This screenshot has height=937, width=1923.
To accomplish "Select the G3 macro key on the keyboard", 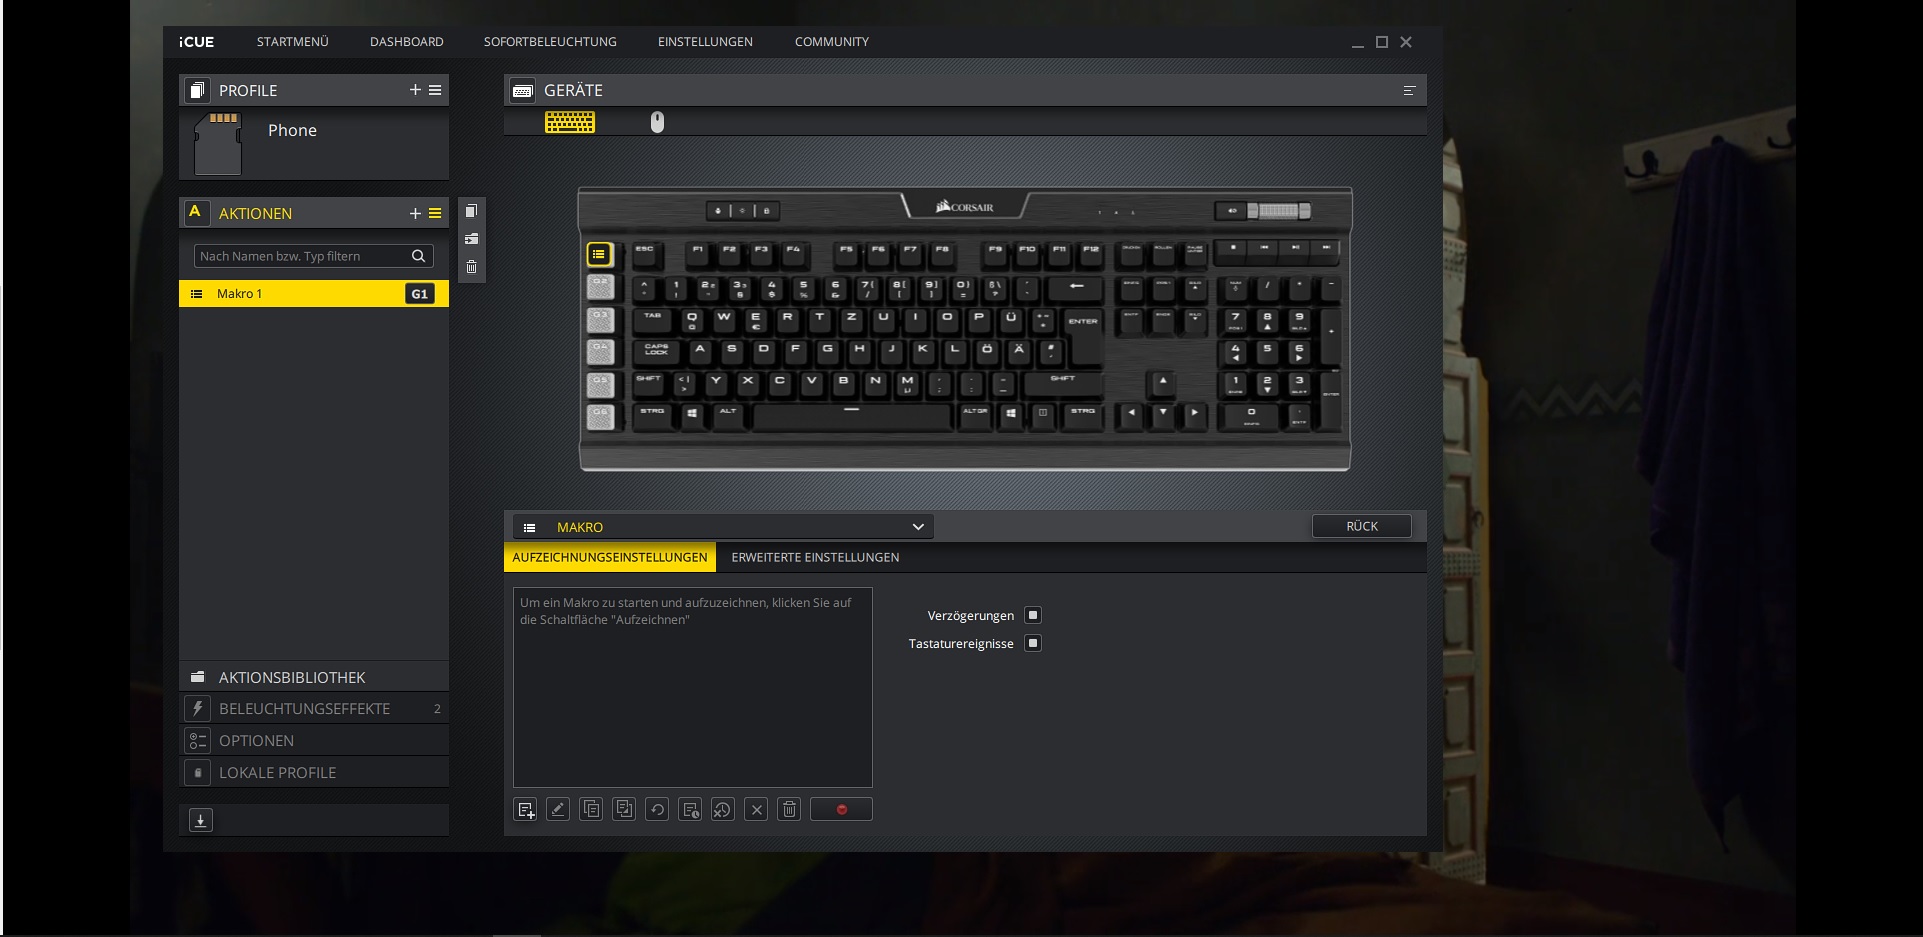I will 599,319.
